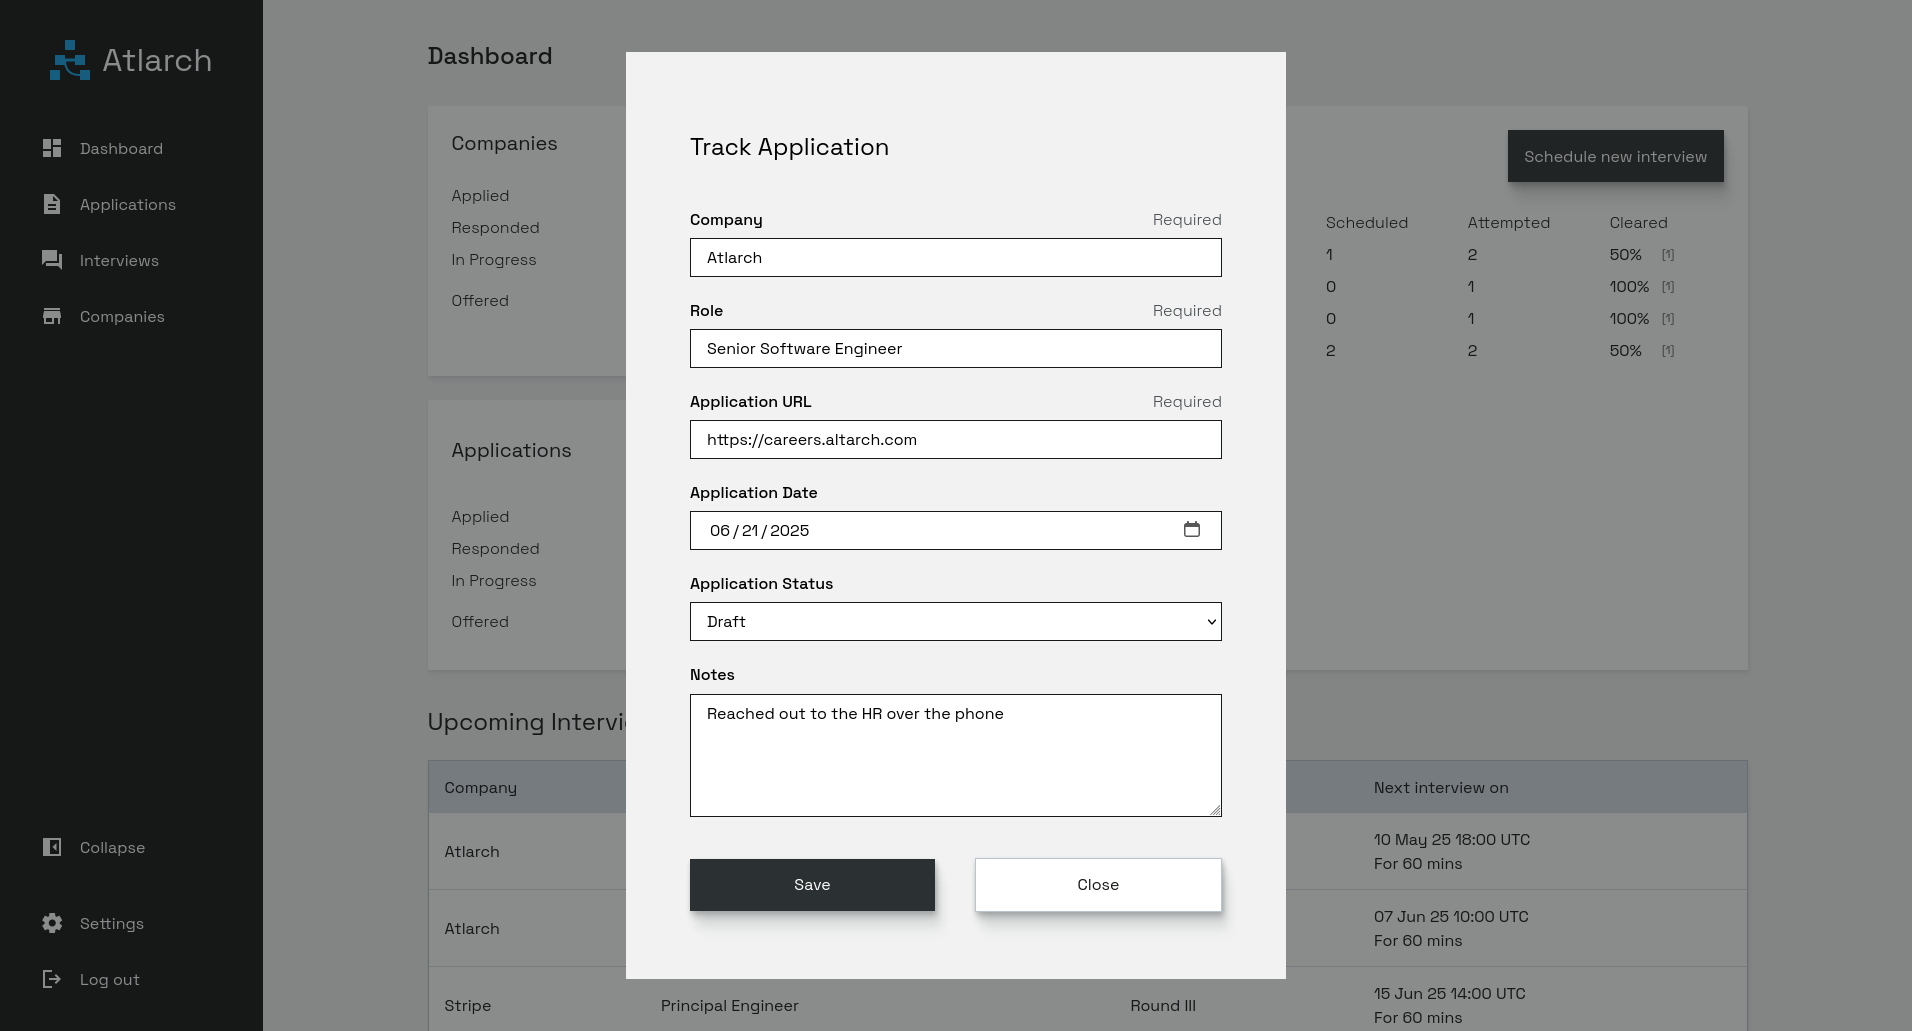Save the tracked application
The width and height of the screenshot is (1912, 1031).
812,884
